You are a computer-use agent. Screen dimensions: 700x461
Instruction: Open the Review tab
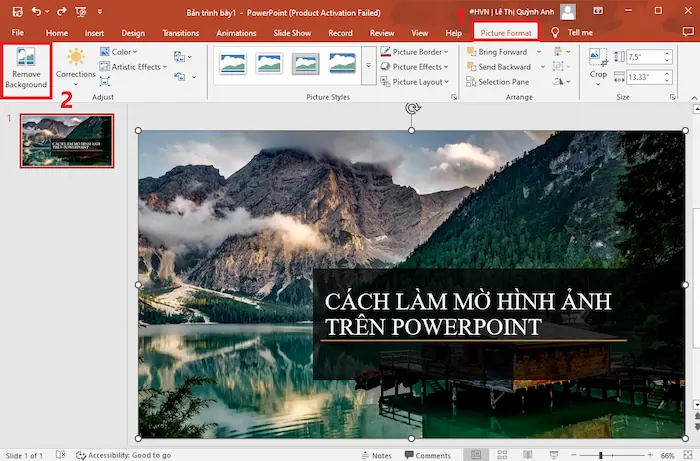click(x=382, y=33)
